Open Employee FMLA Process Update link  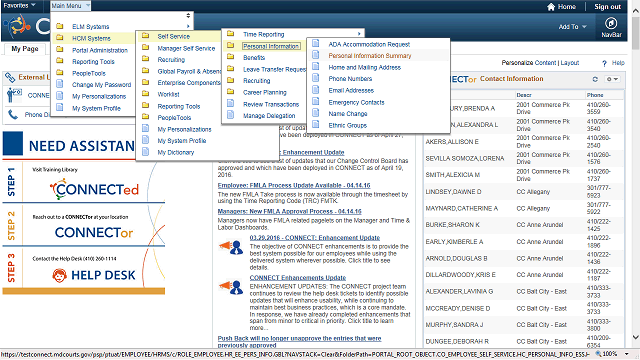tap(294, 185)
